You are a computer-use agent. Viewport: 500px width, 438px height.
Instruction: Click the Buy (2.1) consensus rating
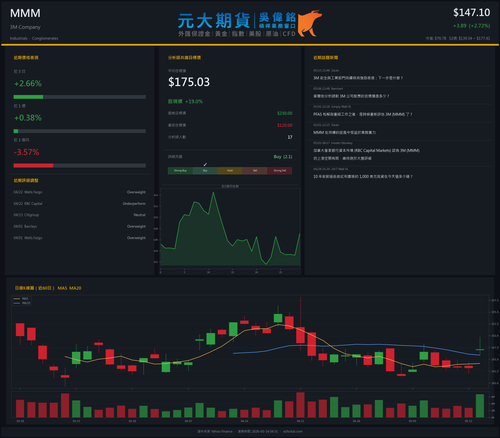coord(283,157)
